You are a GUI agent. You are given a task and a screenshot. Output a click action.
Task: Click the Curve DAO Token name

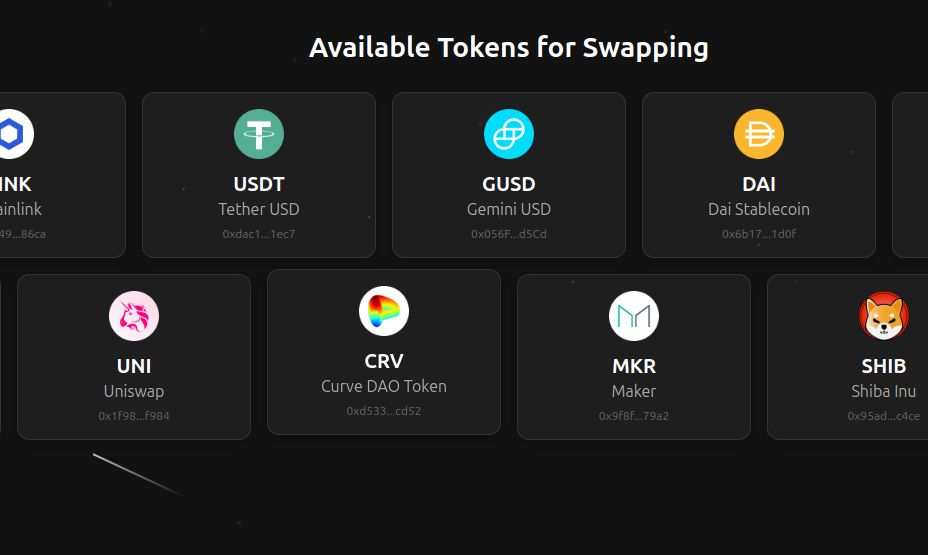pyautogui.click(x=384, y=386)
